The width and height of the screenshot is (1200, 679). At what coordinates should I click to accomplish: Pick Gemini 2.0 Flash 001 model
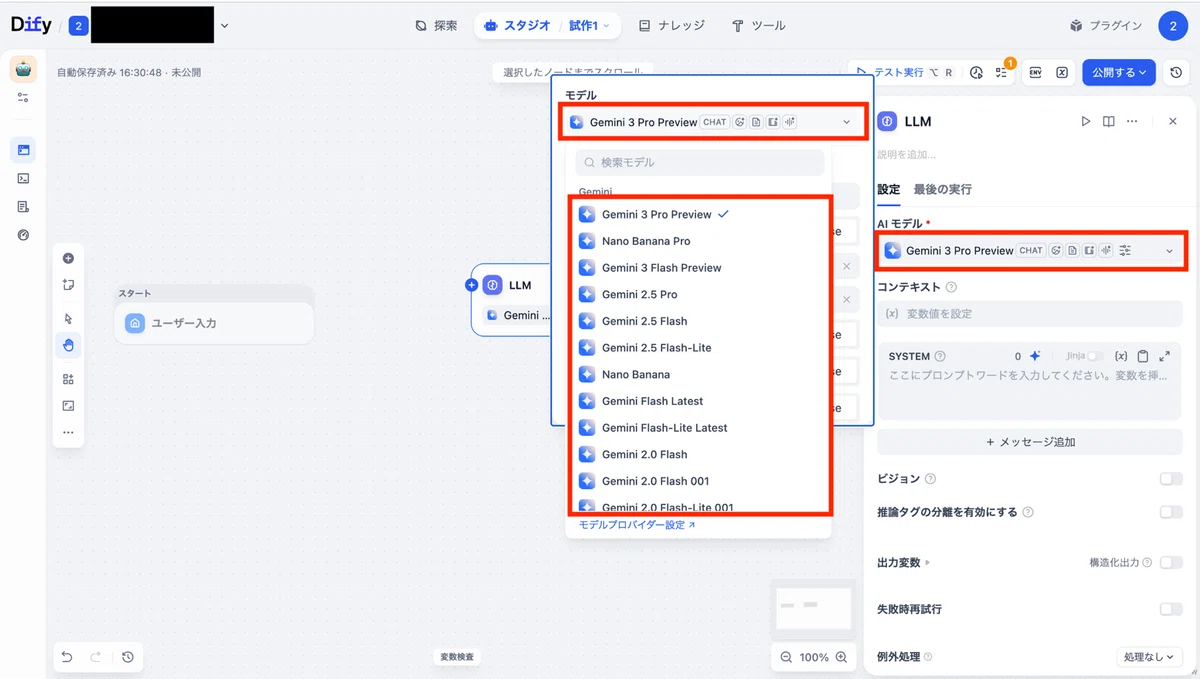click(x=700, y=481)
